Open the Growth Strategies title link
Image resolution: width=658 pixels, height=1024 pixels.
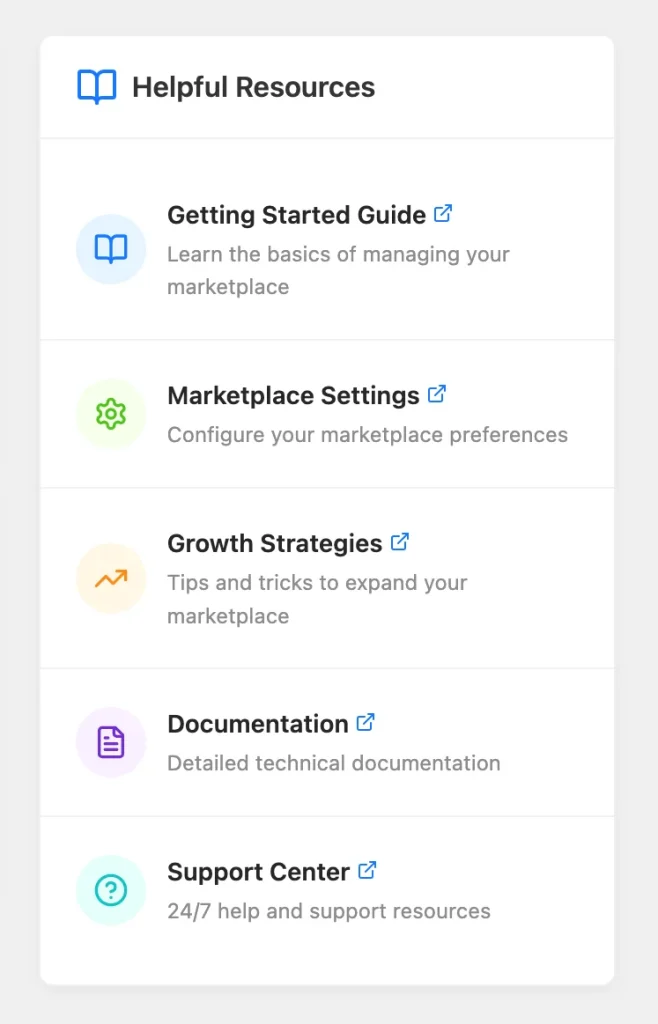(275, 543)
